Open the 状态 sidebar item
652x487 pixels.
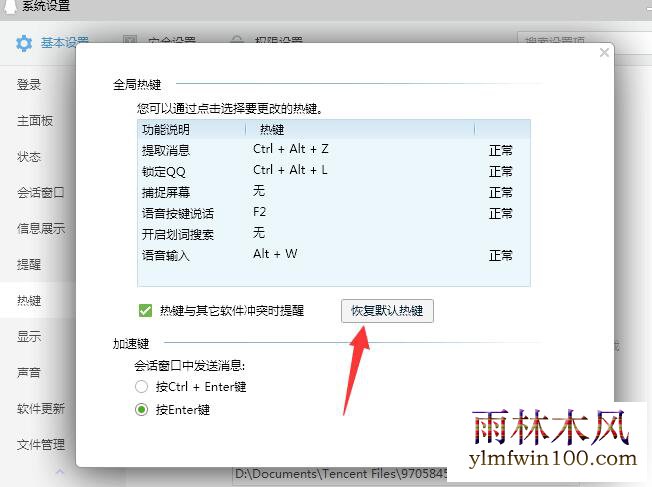point(29,157)
